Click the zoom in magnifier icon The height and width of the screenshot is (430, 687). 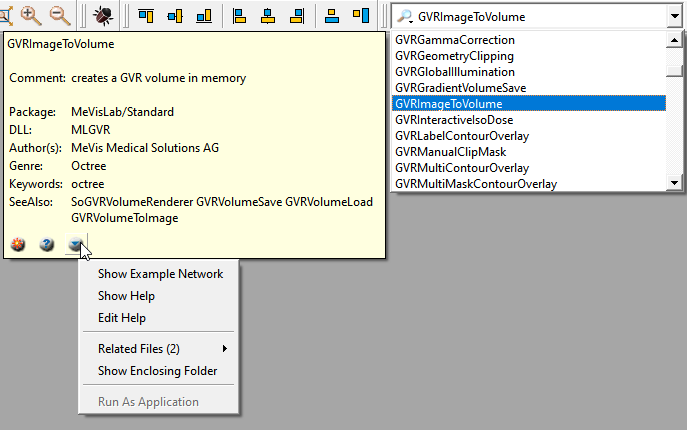30,15
